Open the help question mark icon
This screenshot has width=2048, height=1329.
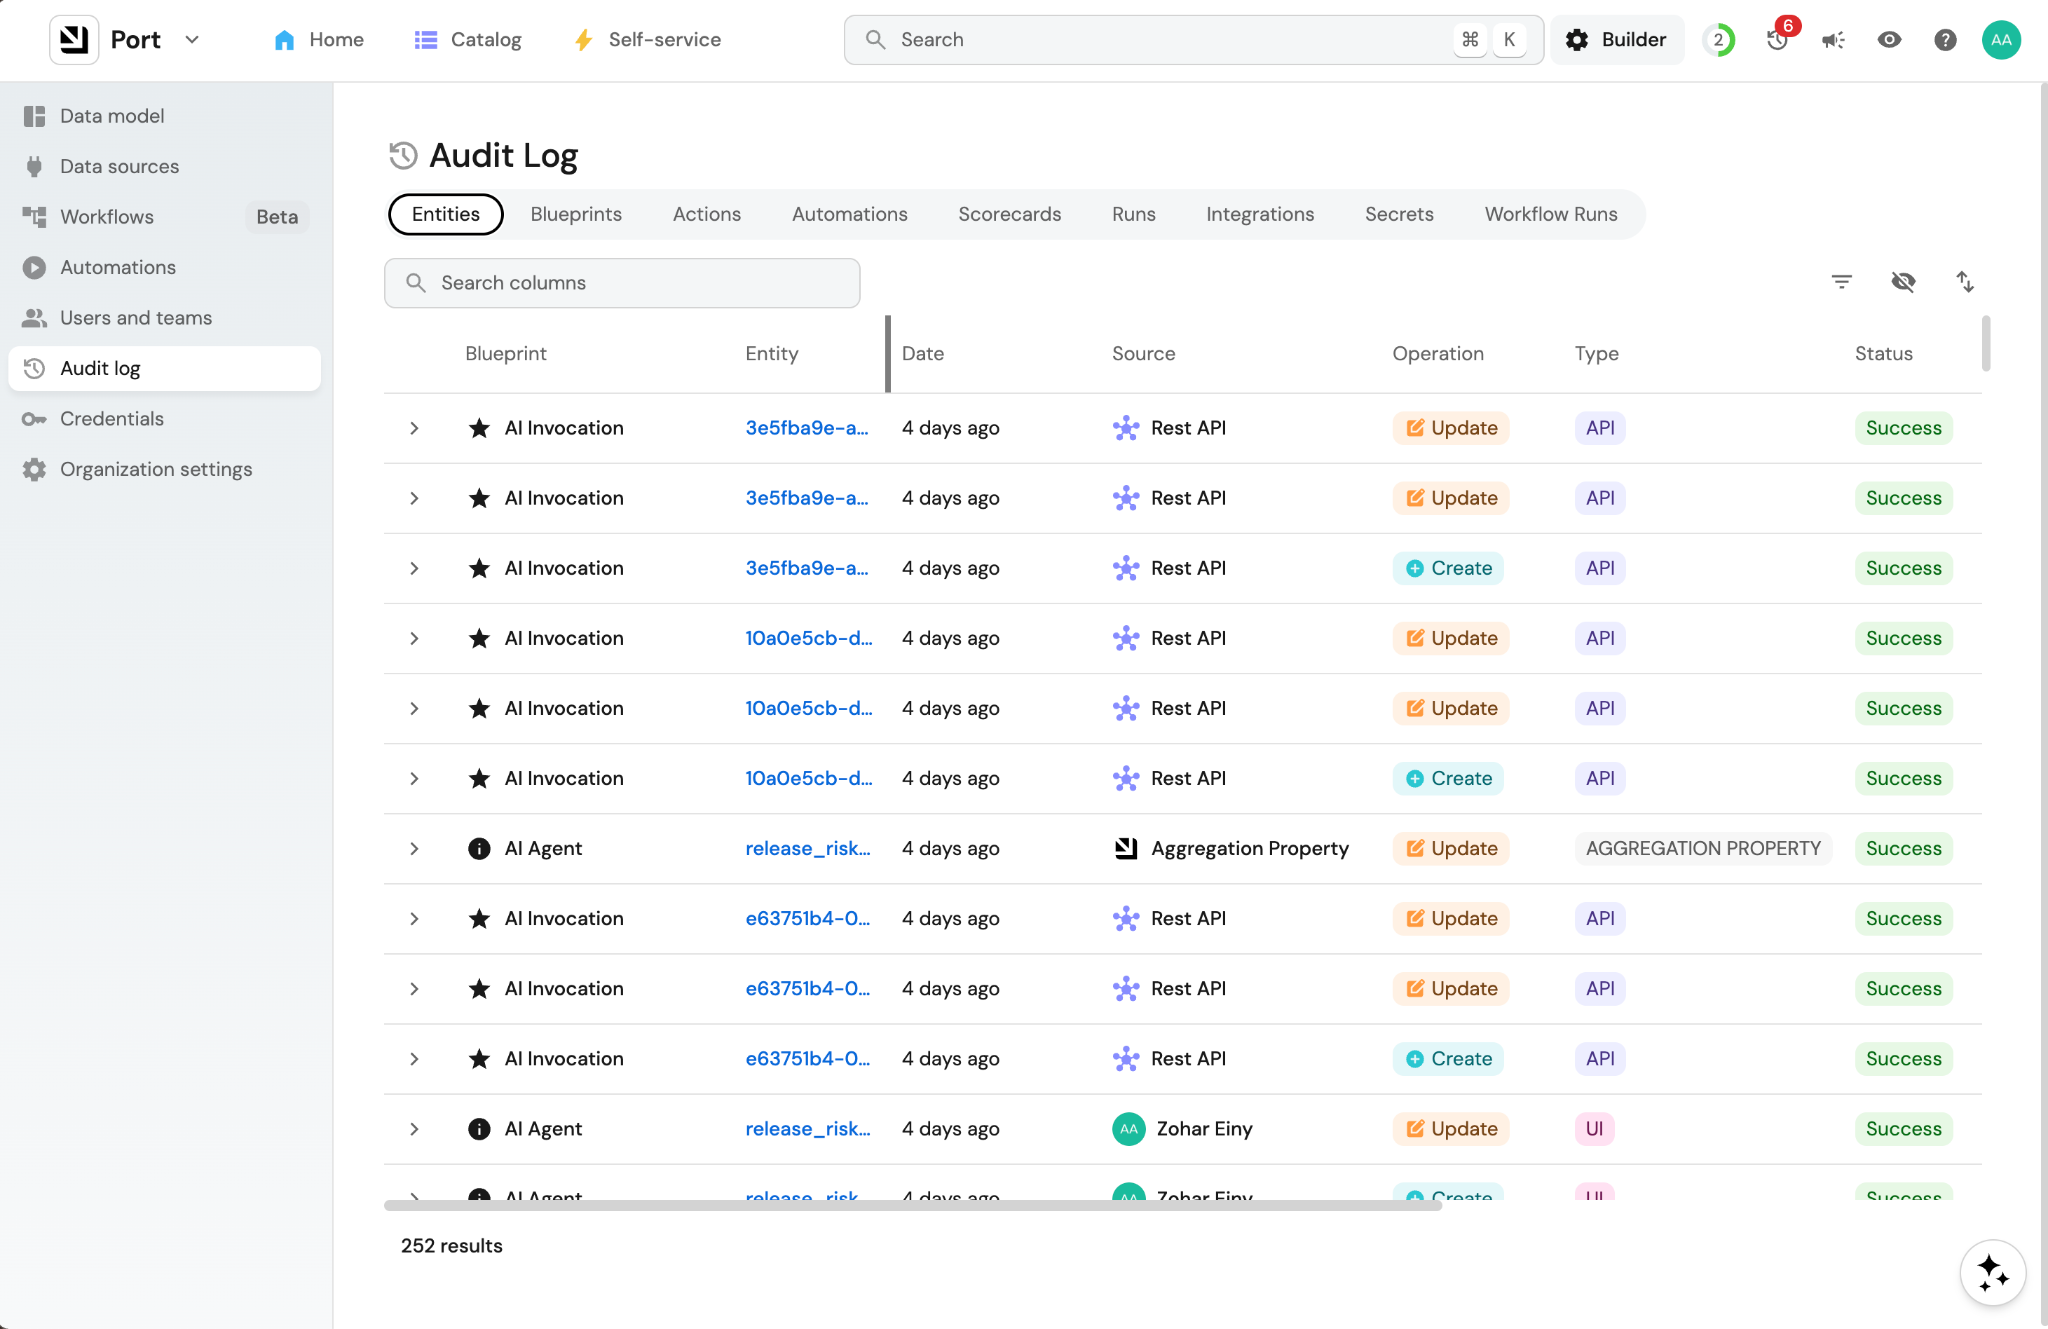[1945, 40]
